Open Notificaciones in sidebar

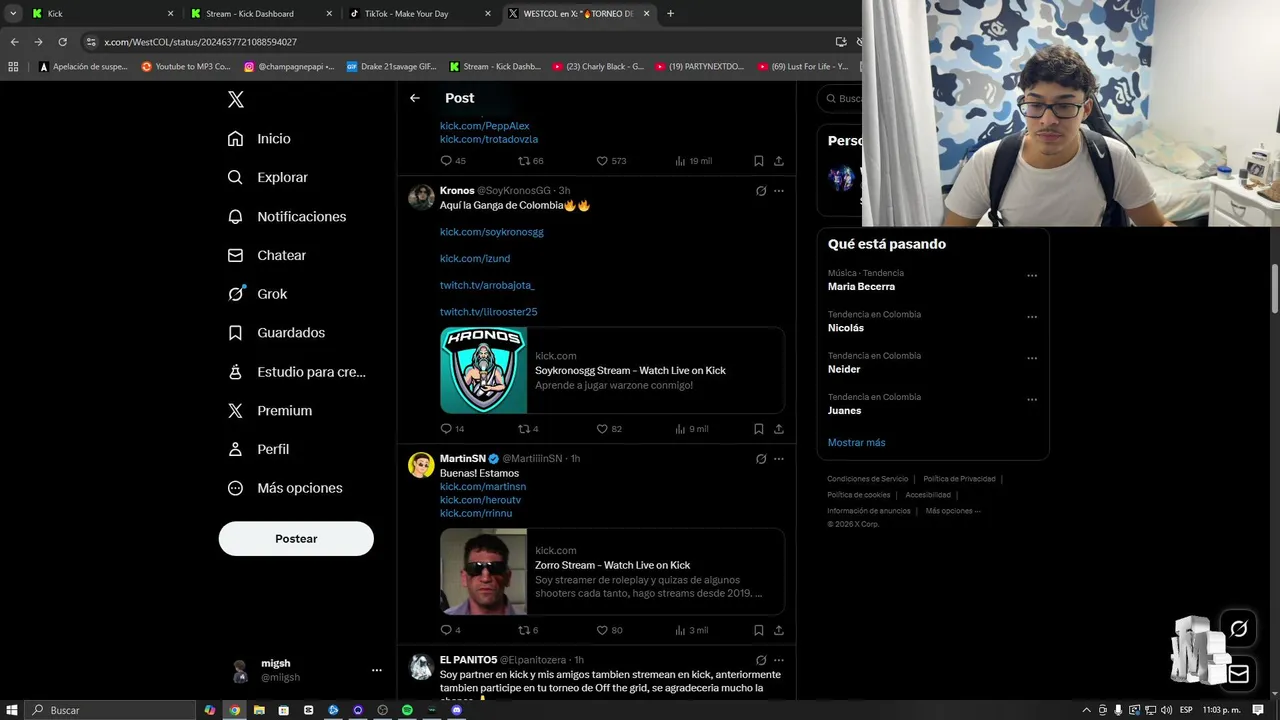point(286,216)
